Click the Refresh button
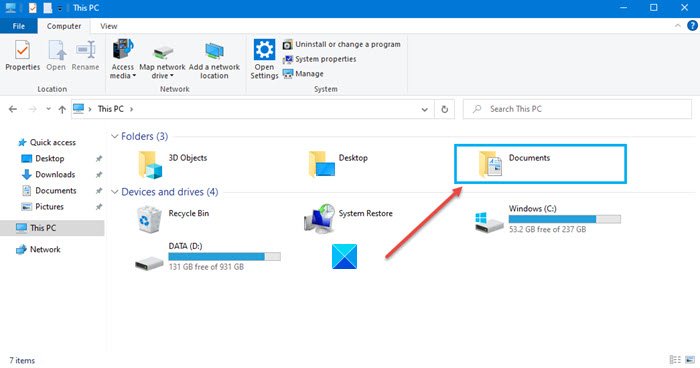The height and width of the screenshot is (368, 700). click(x=445, y=109)
